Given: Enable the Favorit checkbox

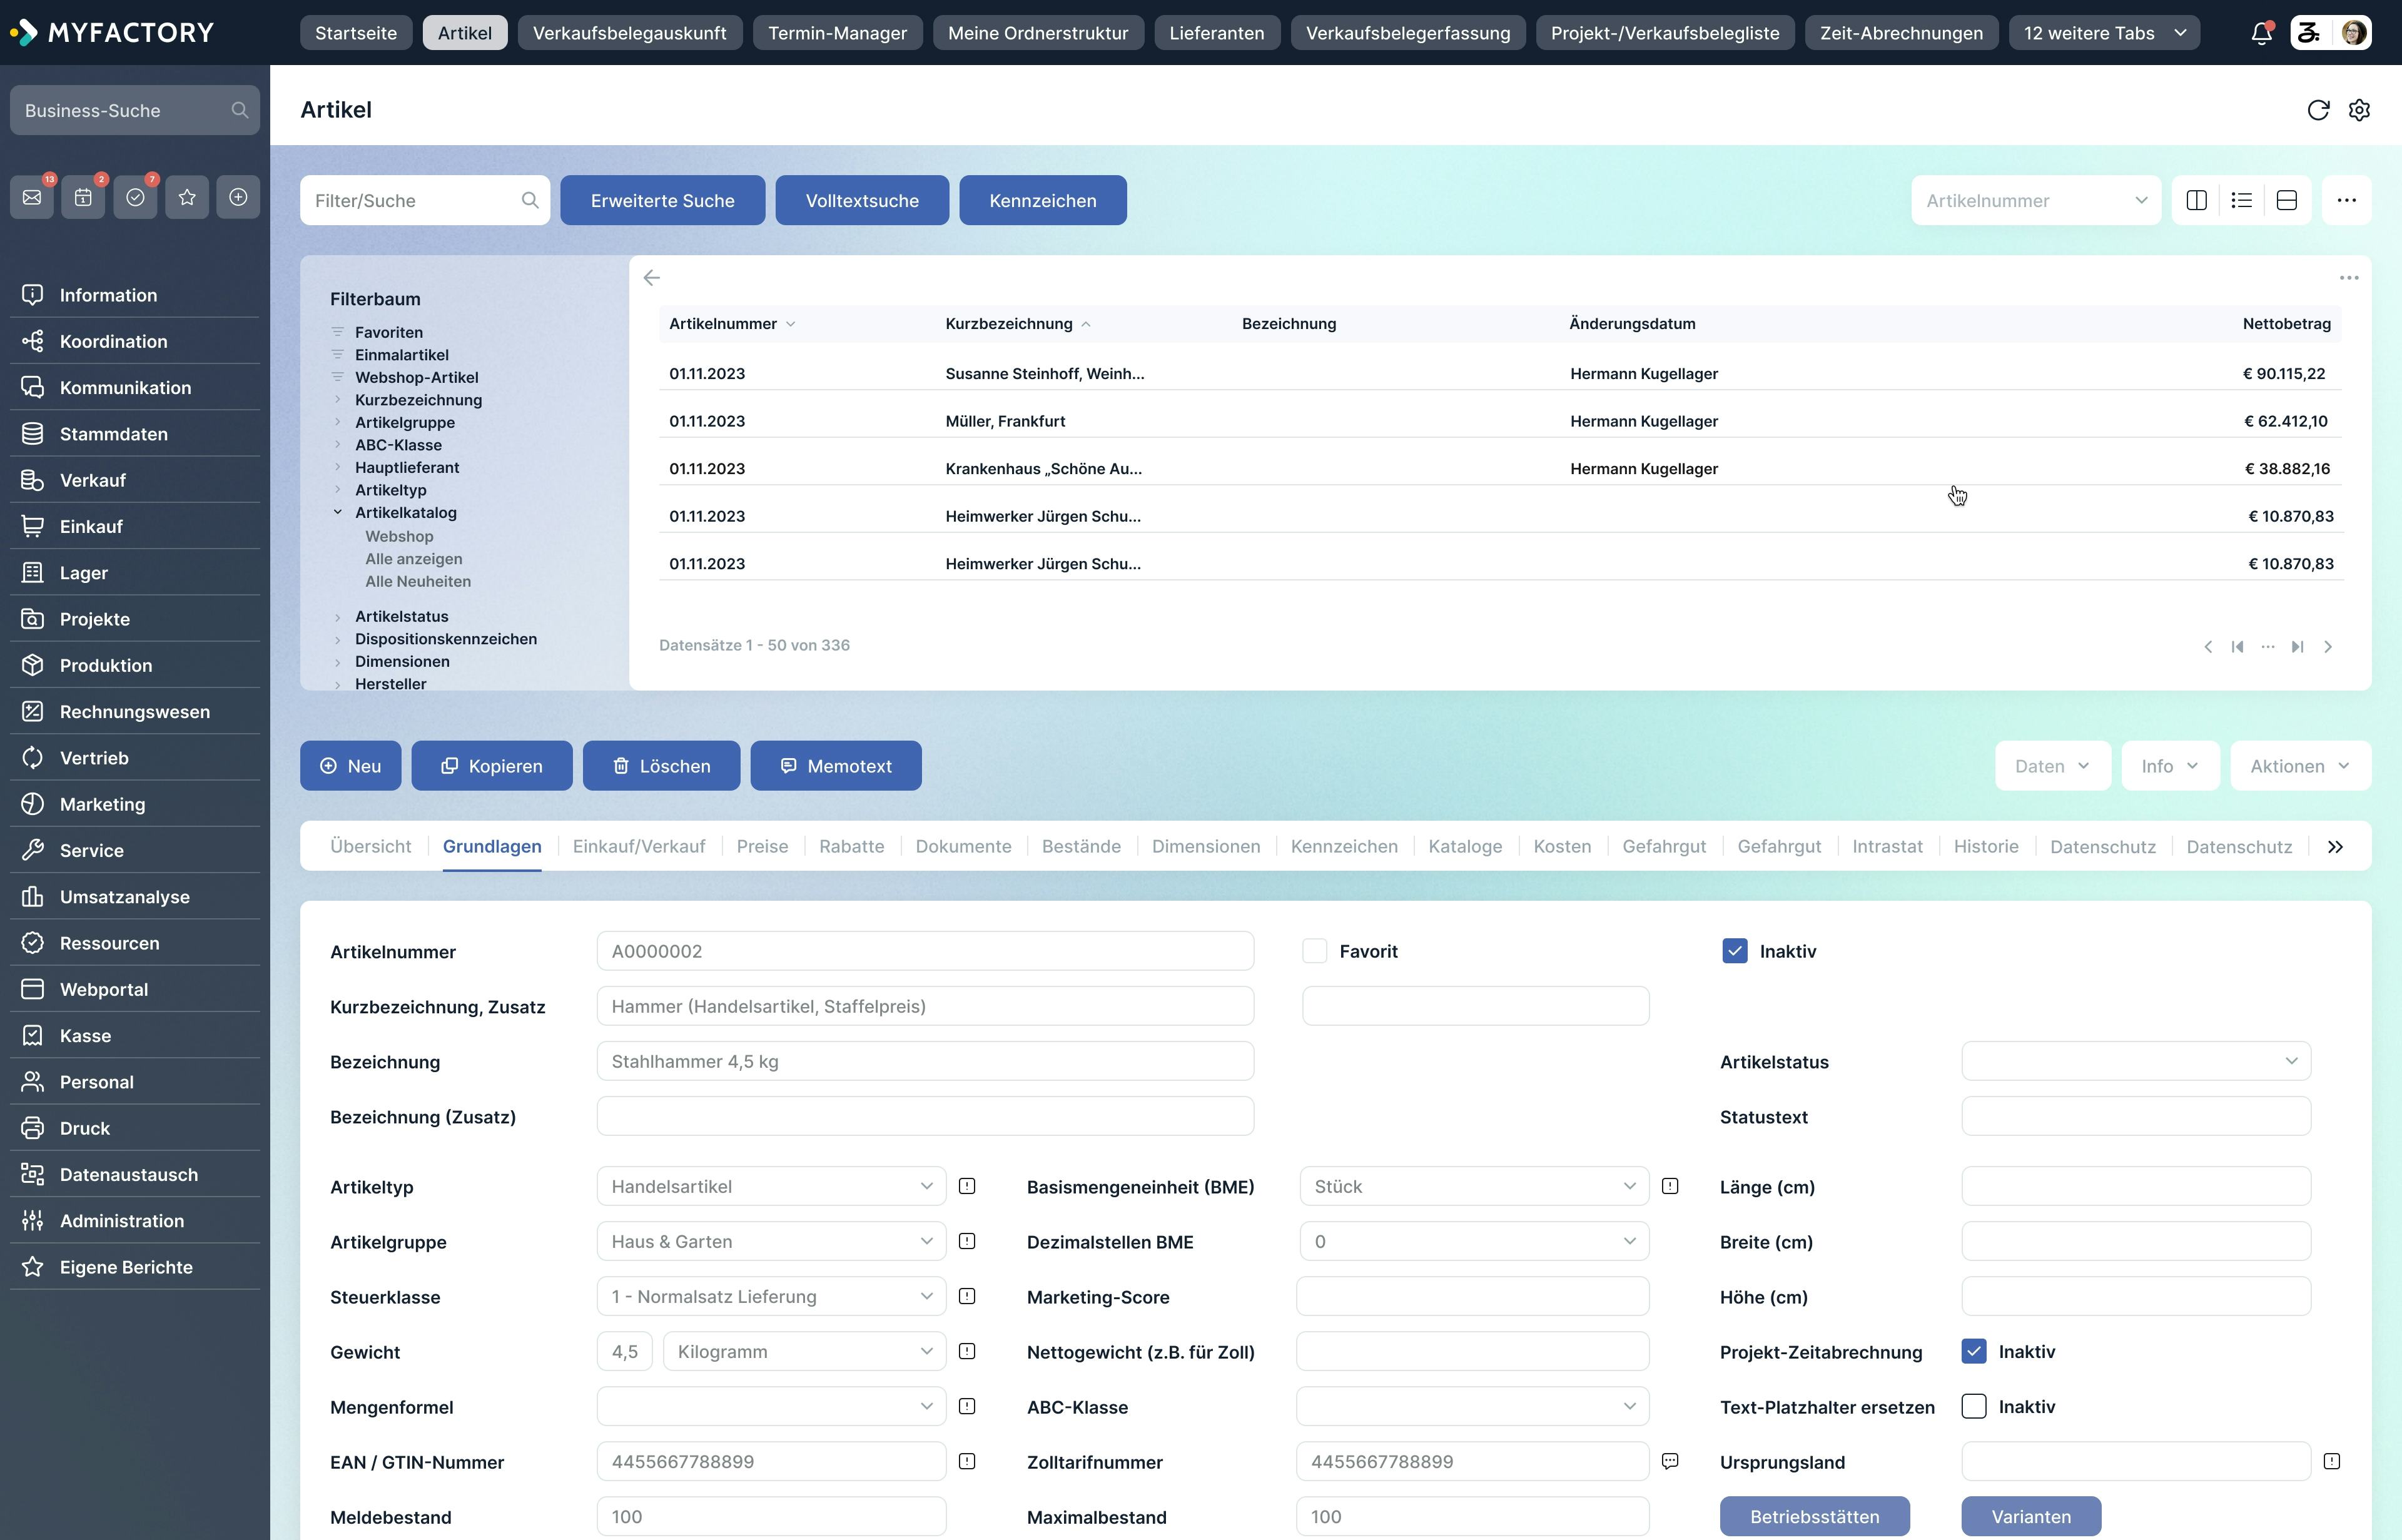Looking at the screenshot, I should point(1314,950).
